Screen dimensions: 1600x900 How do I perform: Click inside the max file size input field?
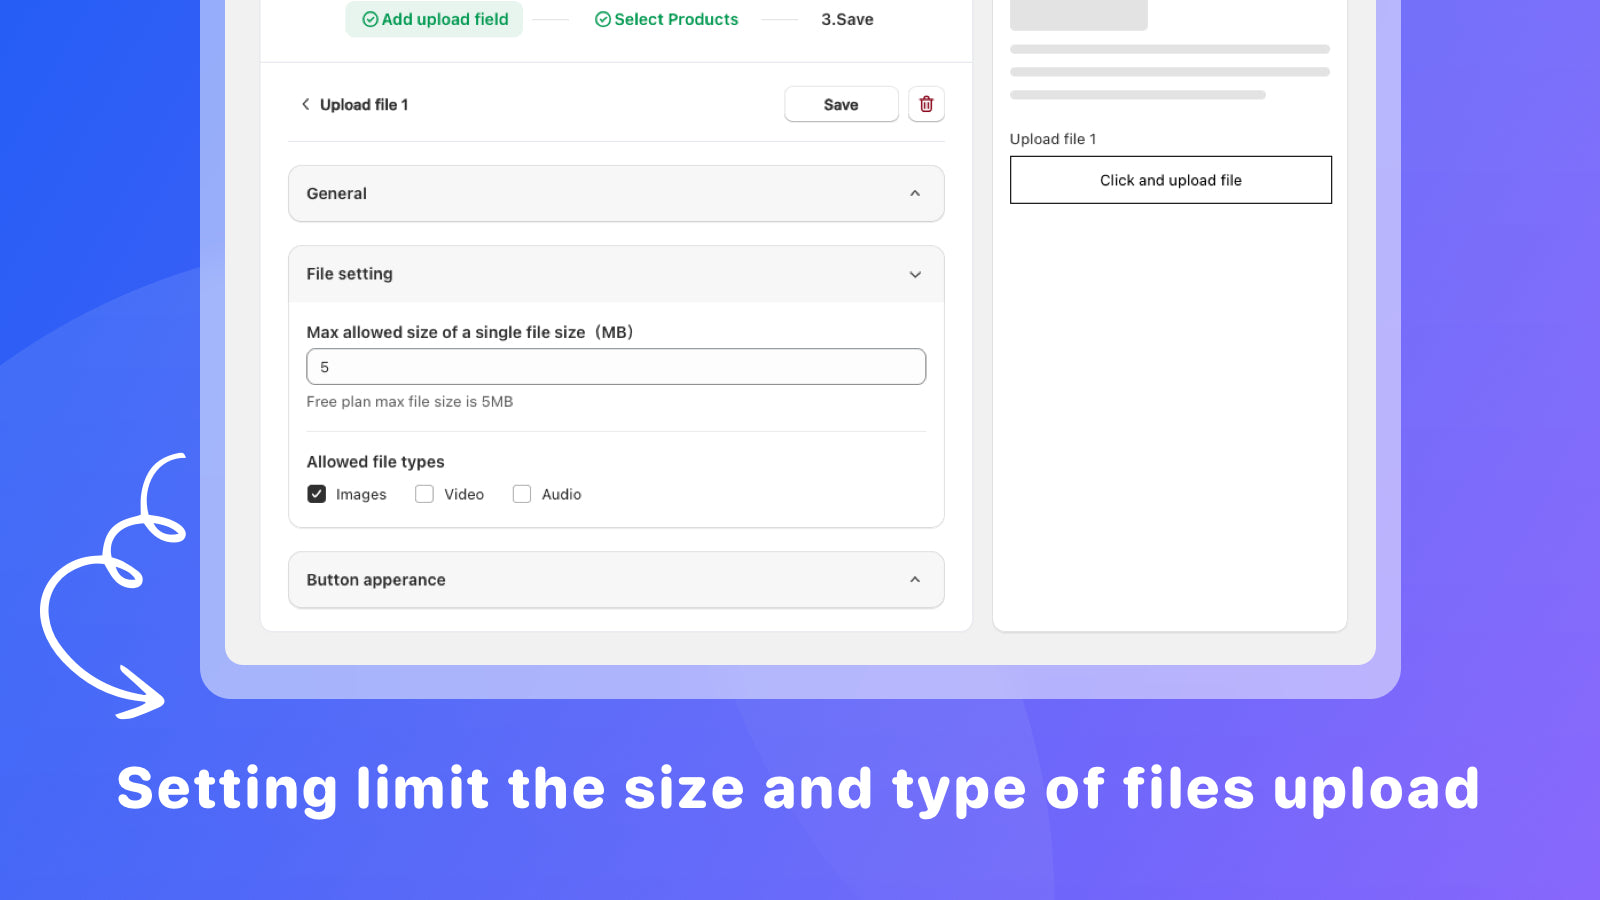pyautogui.click(x=615, y=366)
